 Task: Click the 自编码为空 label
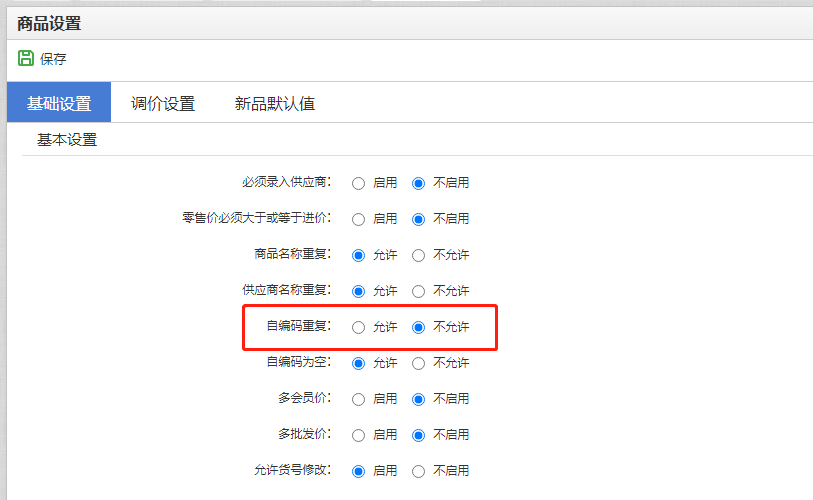click(x=299, y=362)
